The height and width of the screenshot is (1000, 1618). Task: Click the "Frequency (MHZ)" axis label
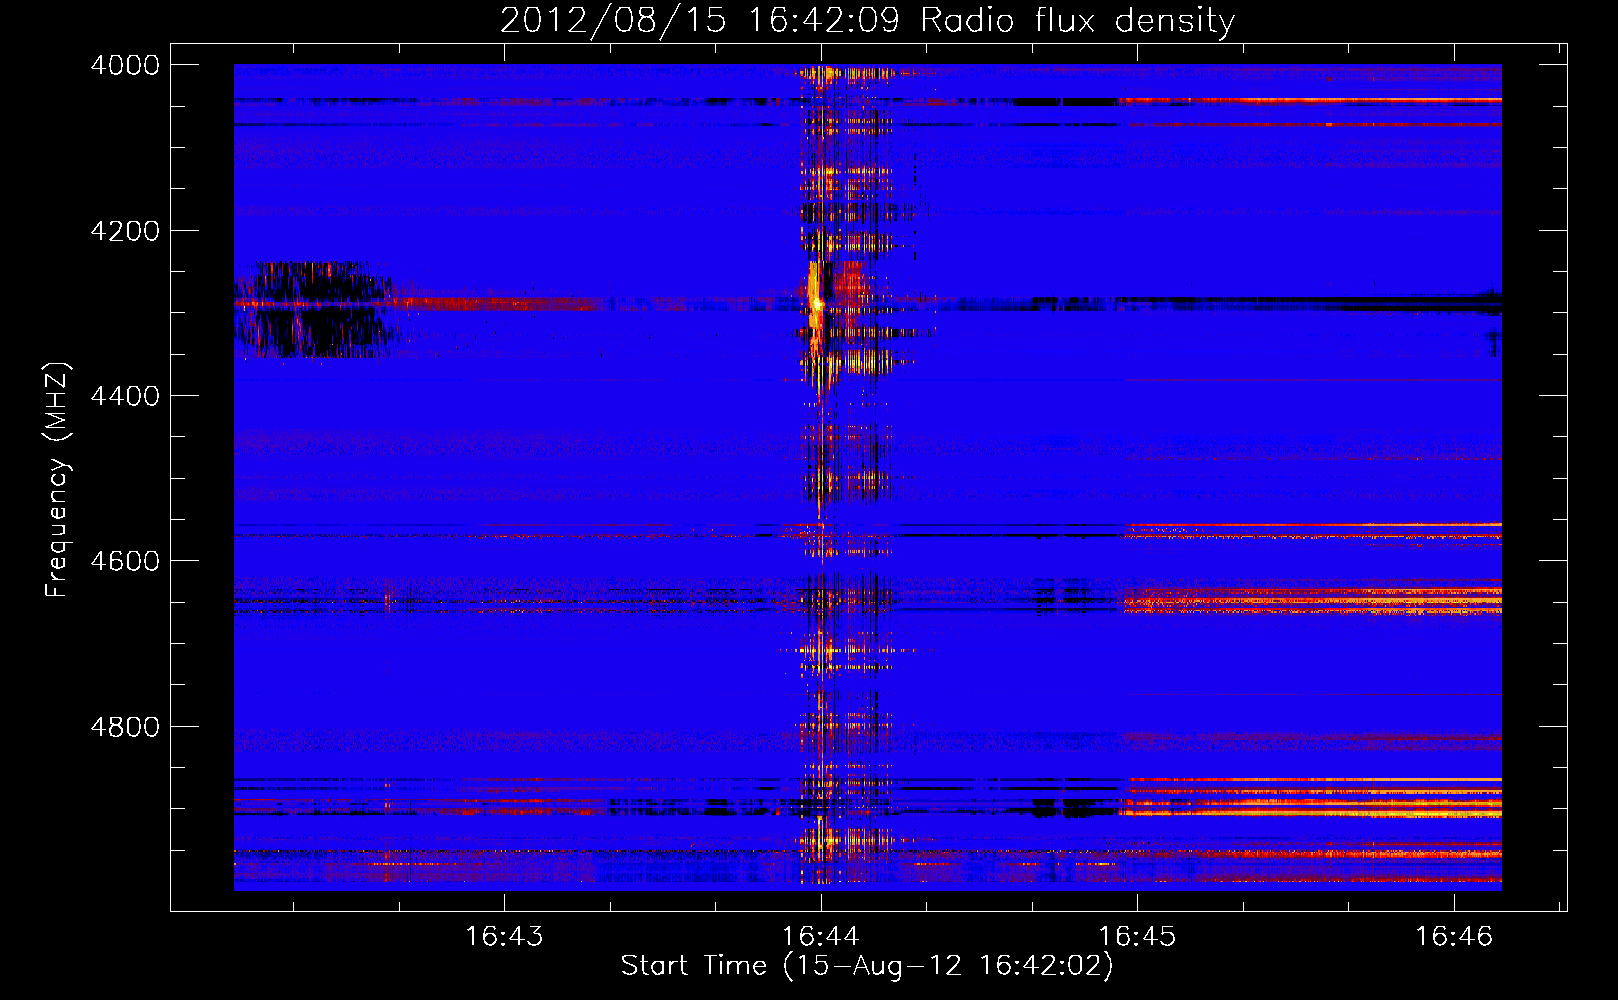tap(58, 479)
